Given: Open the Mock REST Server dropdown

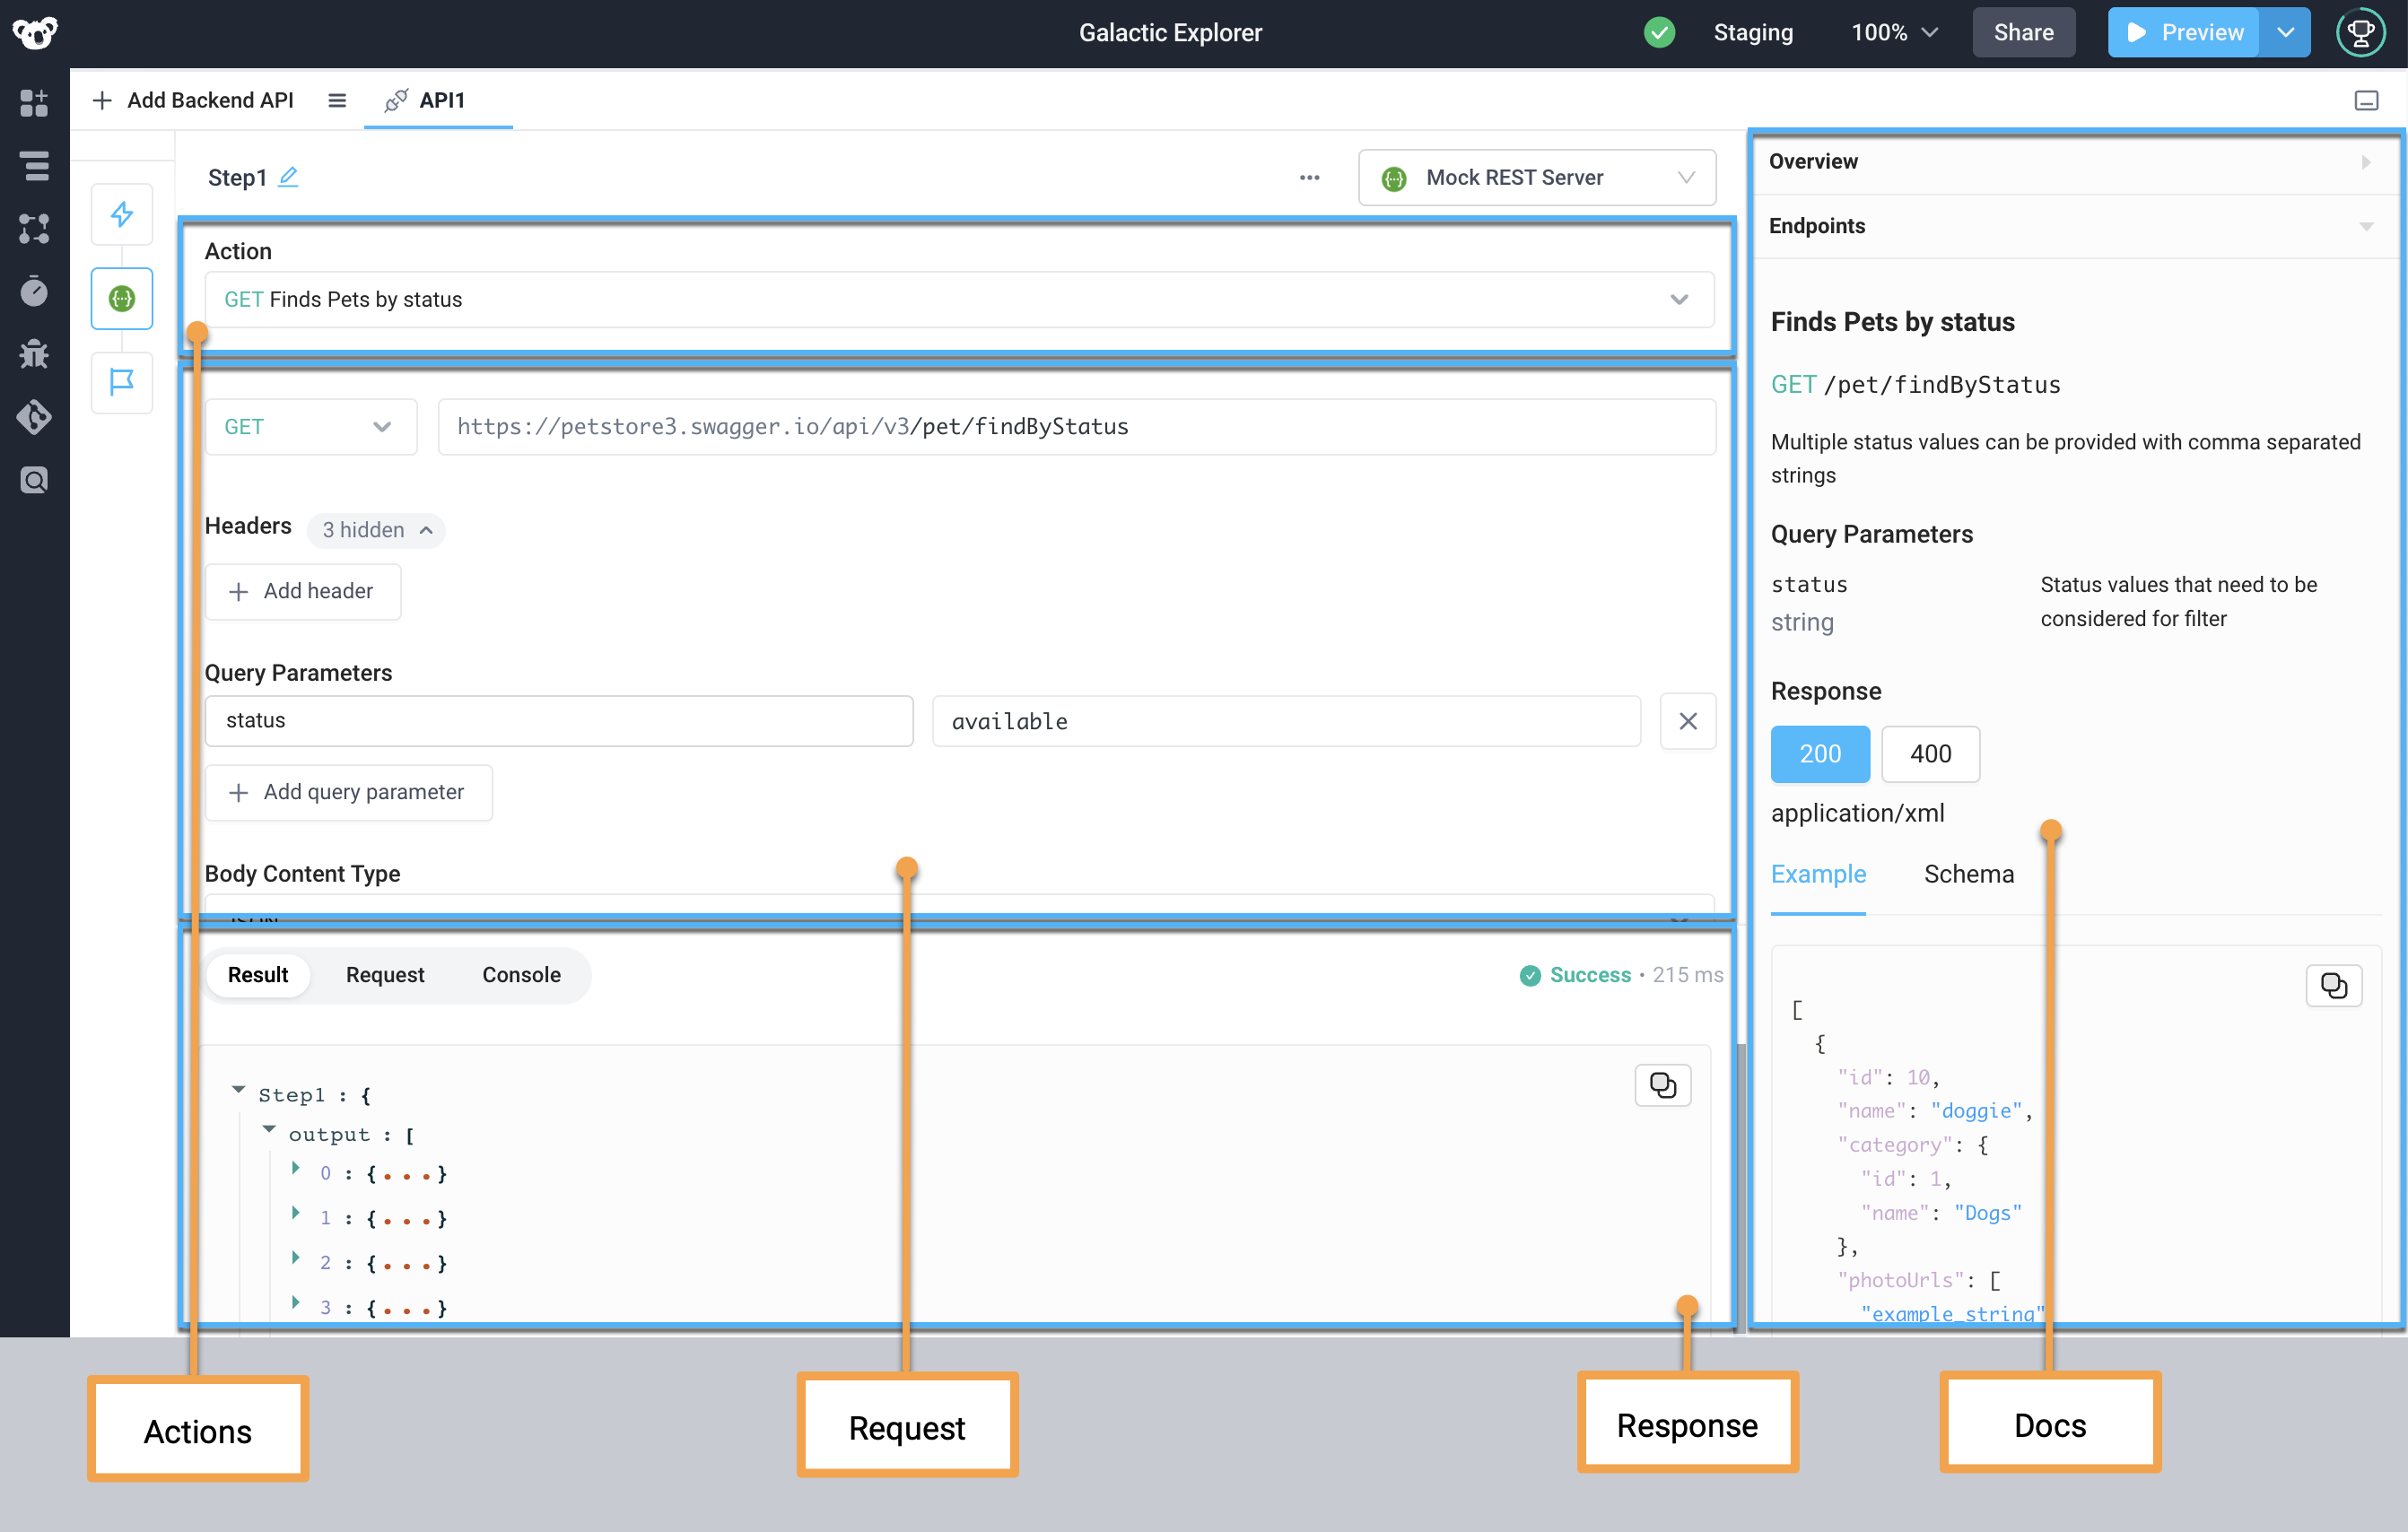Looking at the screenshot, I should tap(1537, 177).
